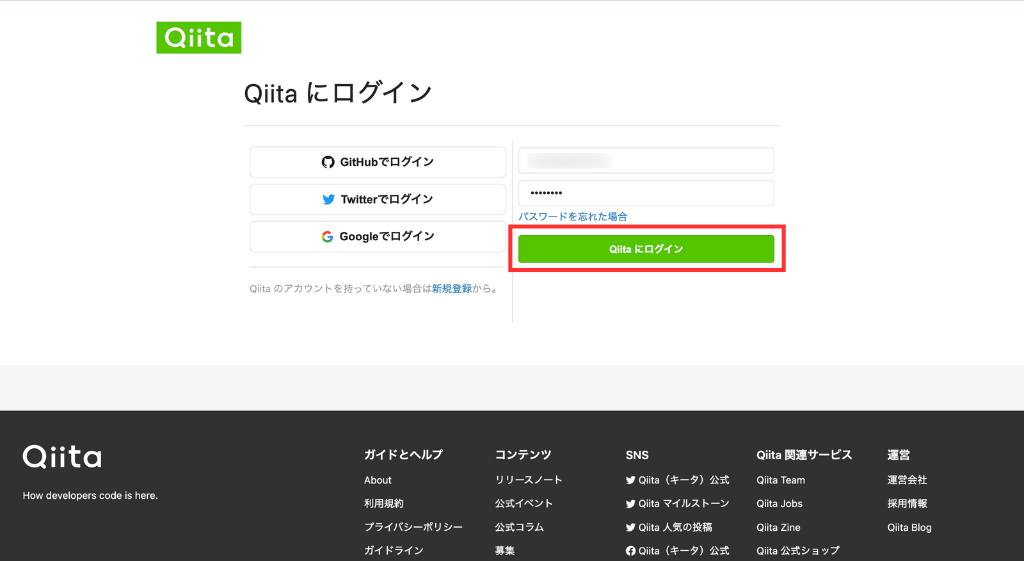The image size is (1024, 561).
Task: Open the 新規登録 sign-up link
Action: coord(452,289)
